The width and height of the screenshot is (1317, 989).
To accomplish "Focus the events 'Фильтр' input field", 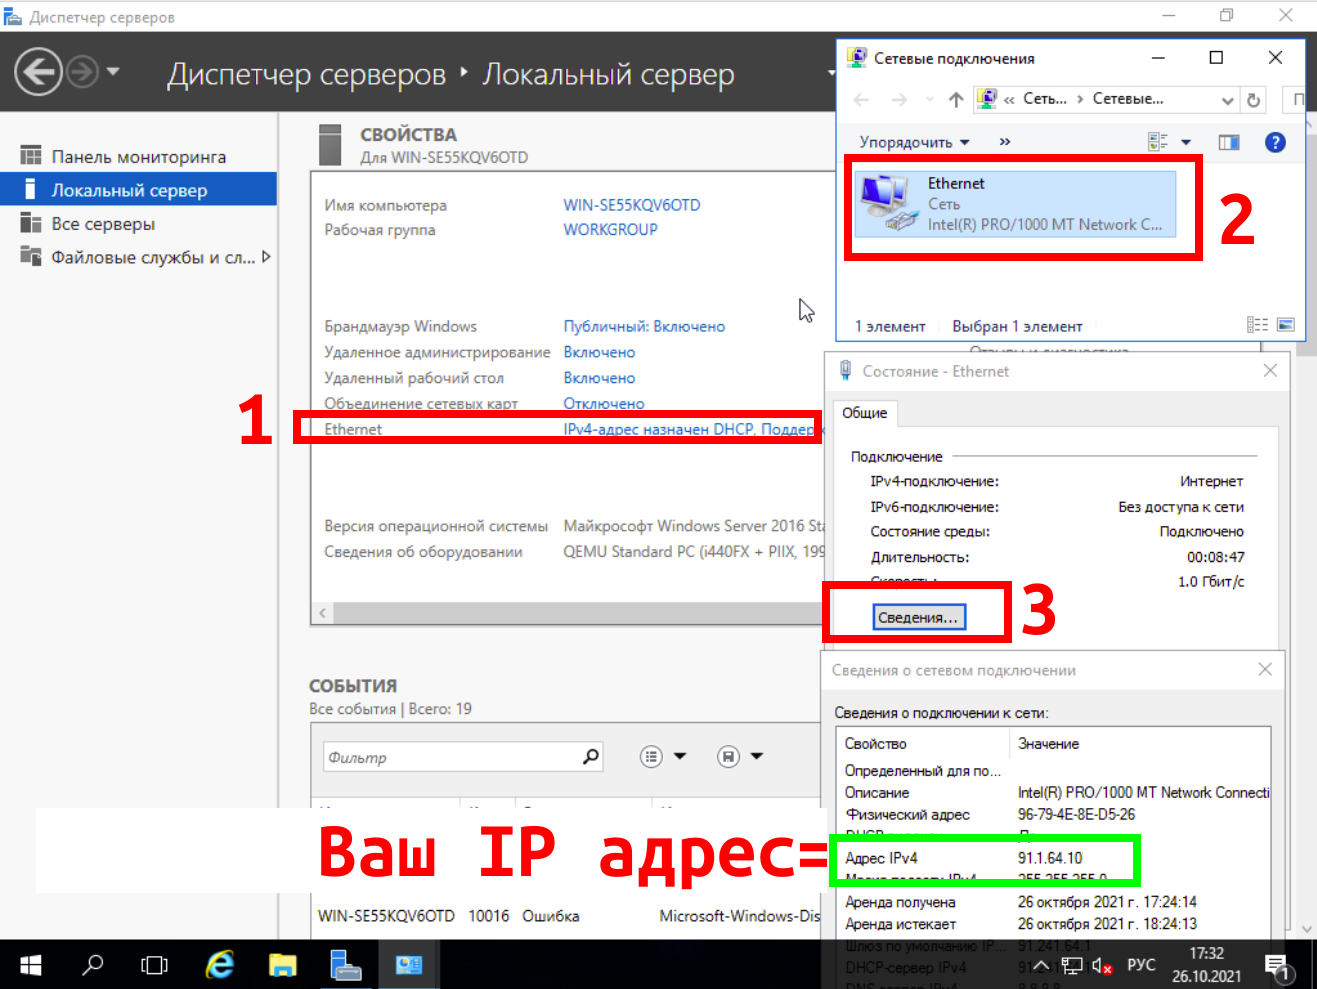I will (451, 757).
